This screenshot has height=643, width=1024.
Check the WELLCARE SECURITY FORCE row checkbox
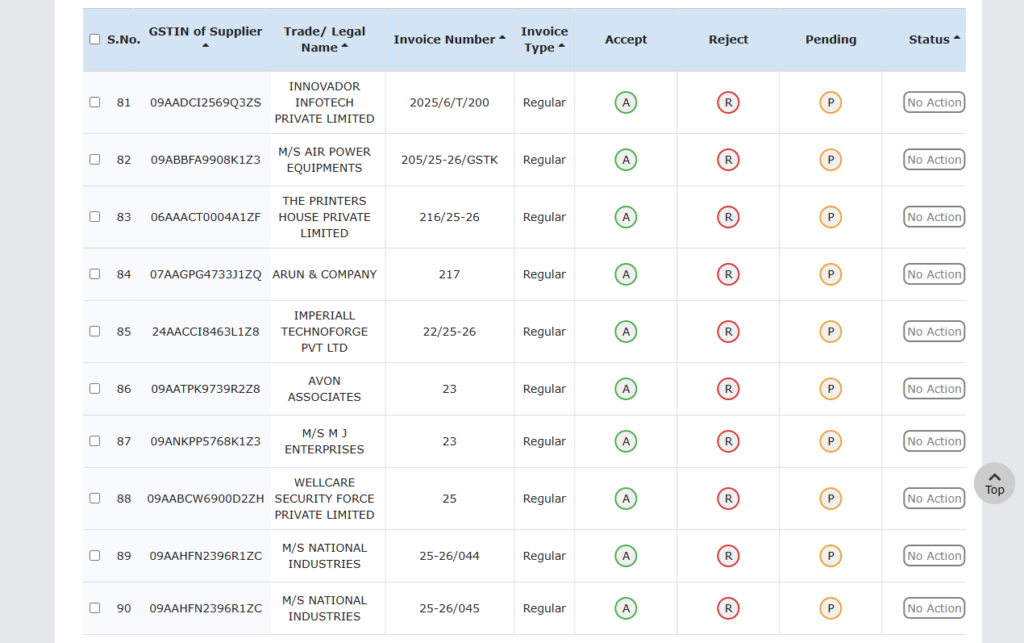click(95, 498)
